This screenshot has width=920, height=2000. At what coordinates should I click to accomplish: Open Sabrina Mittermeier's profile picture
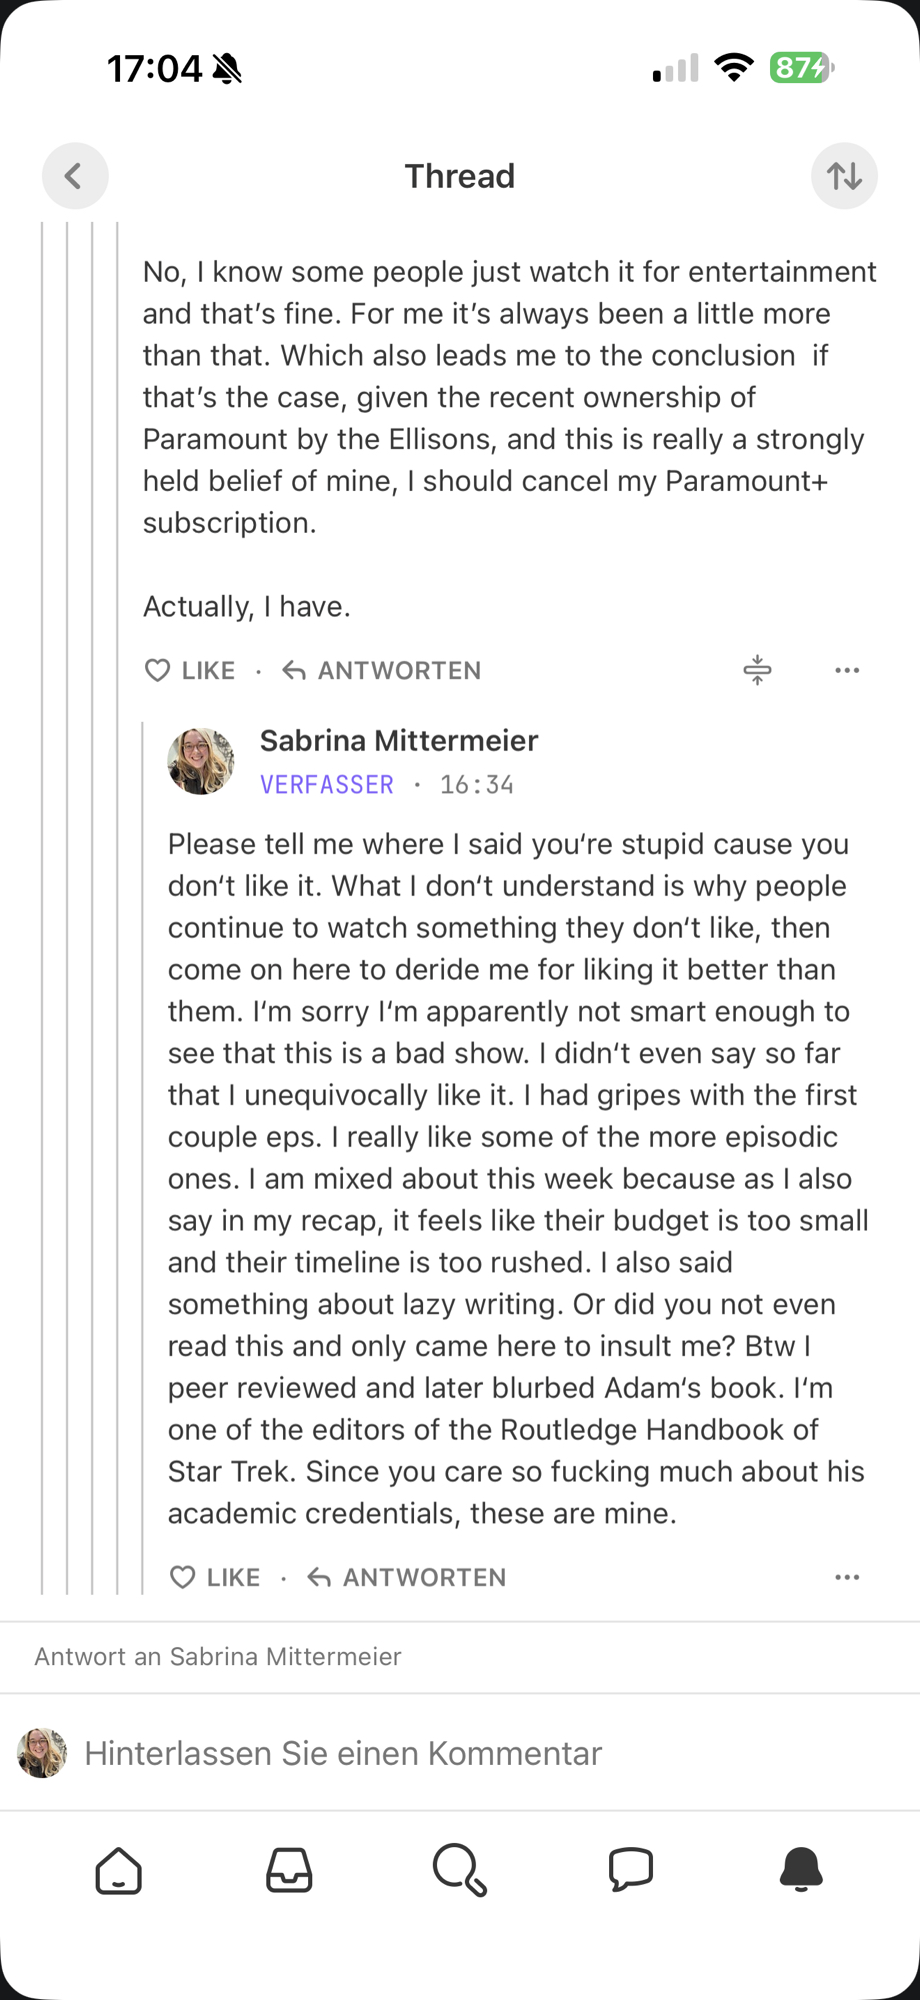[x=201, y=761]
